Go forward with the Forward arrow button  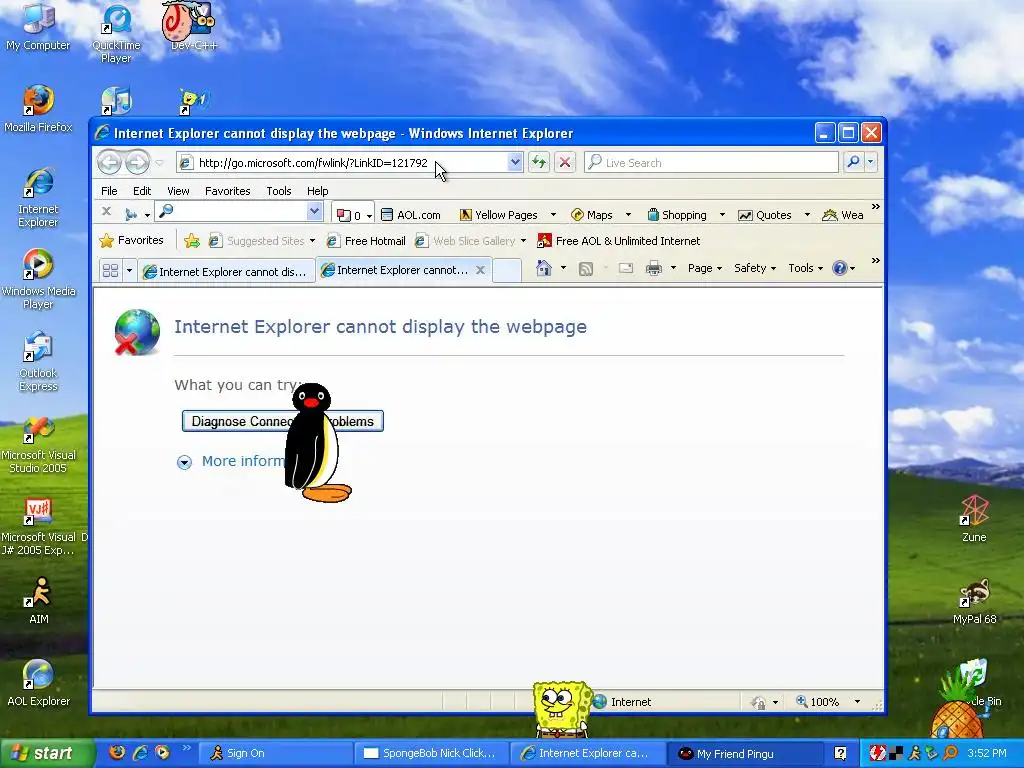(137, 162)
